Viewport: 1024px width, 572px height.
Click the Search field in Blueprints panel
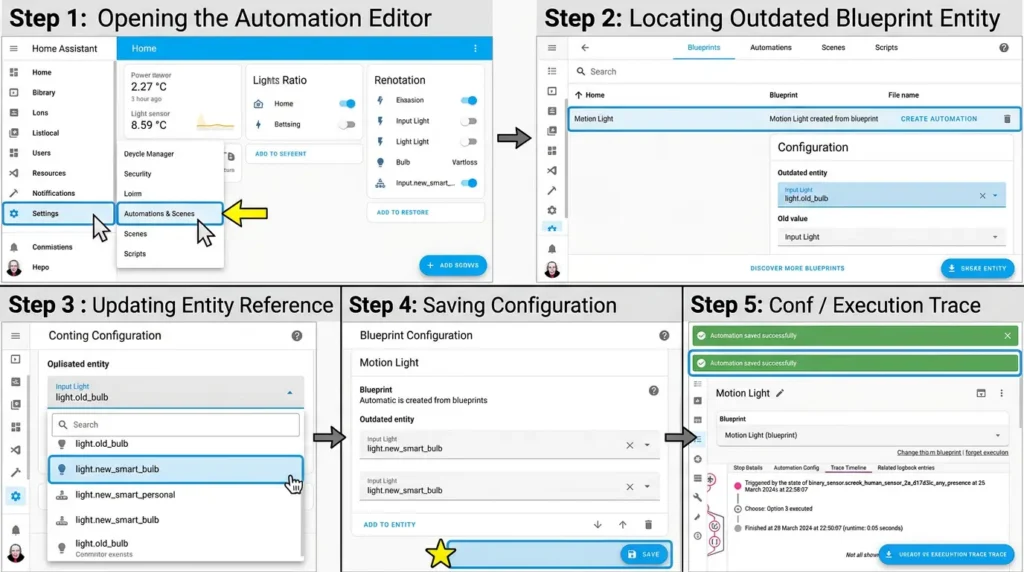coord(793,72)
